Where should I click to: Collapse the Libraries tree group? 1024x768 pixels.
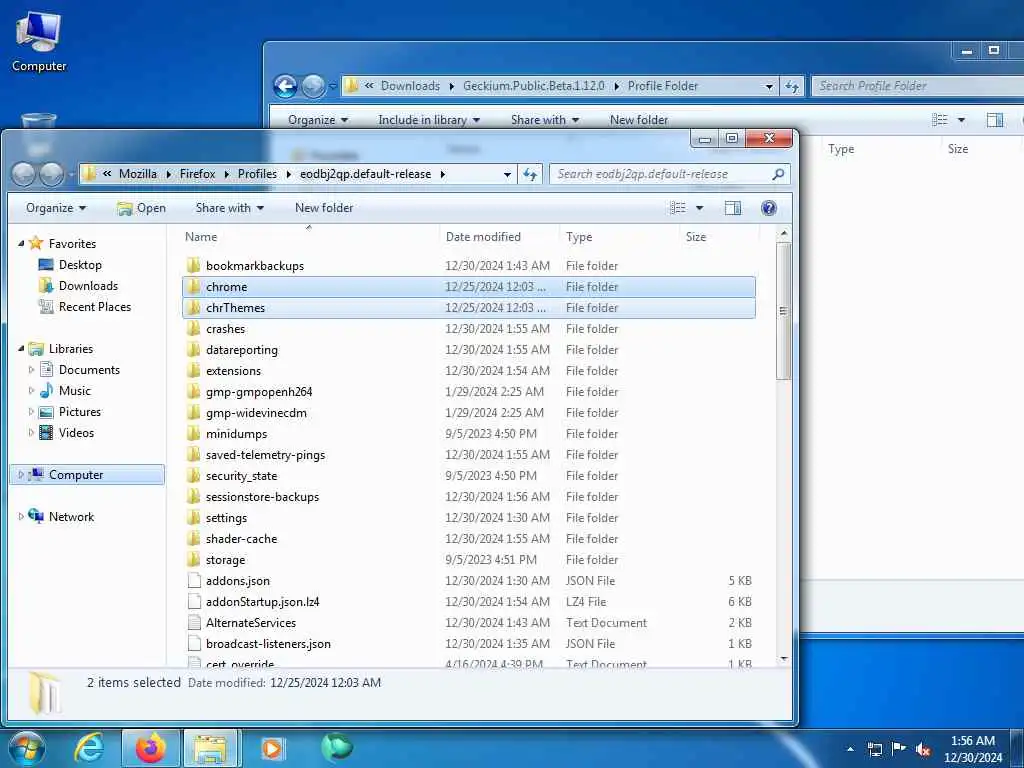pos(21,349)
